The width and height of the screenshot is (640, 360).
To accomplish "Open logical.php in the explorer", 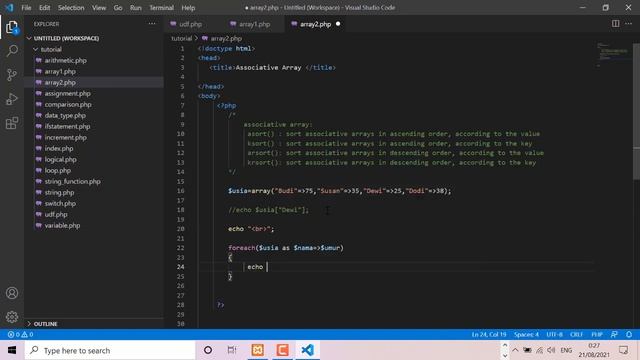I will 60,160.
